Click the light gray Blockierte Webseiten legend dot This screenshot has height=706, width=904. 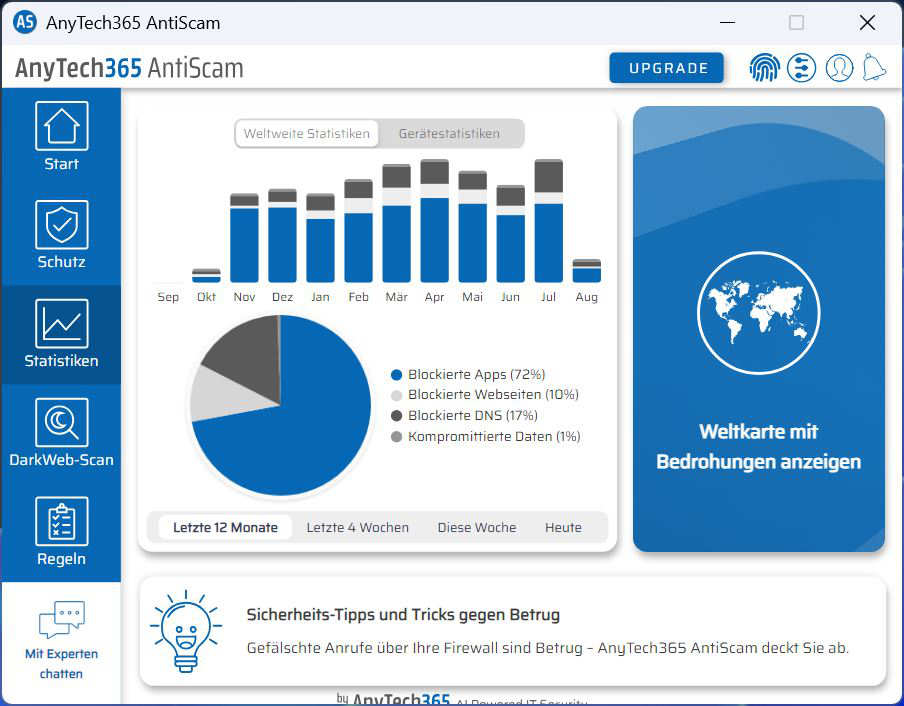(x=396, y=395)
